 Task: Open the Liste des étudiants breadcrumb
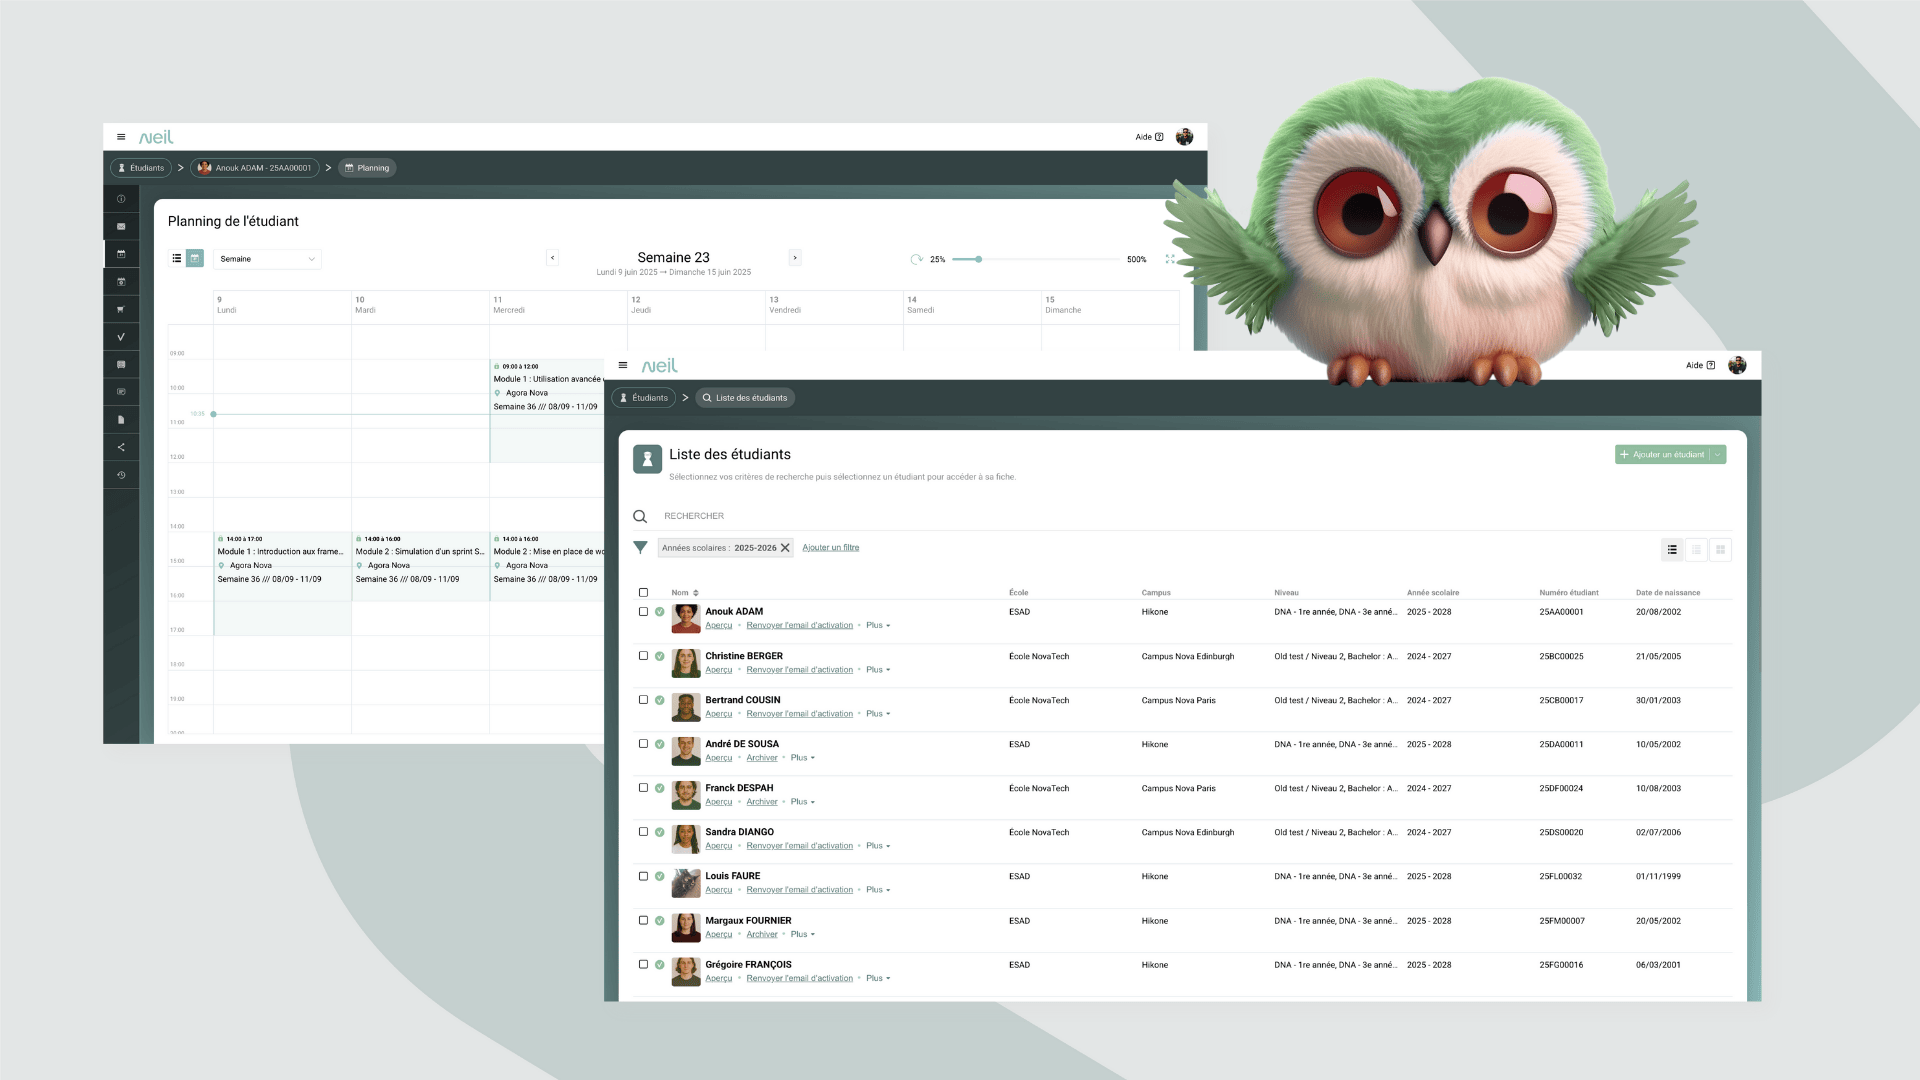click(x=745, y=398)
